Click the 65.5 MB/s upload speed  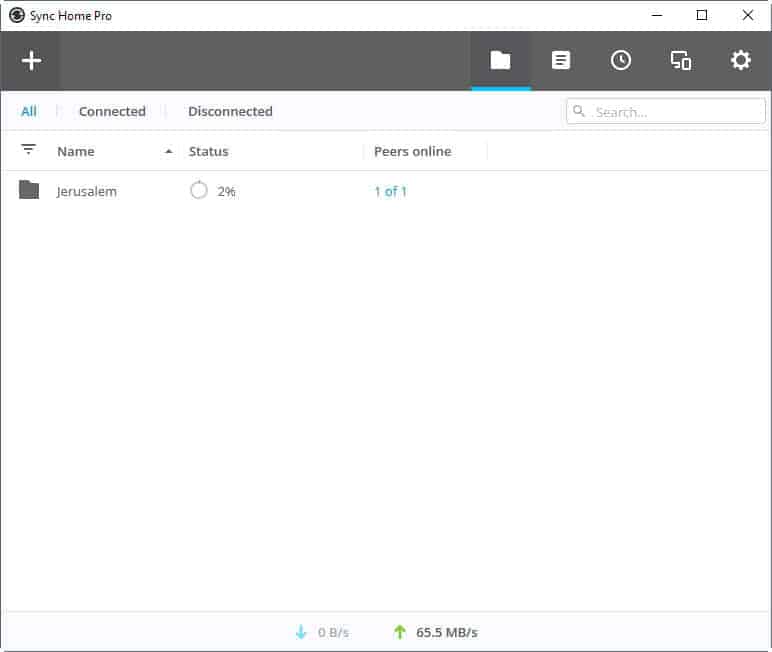pos(447,632)
